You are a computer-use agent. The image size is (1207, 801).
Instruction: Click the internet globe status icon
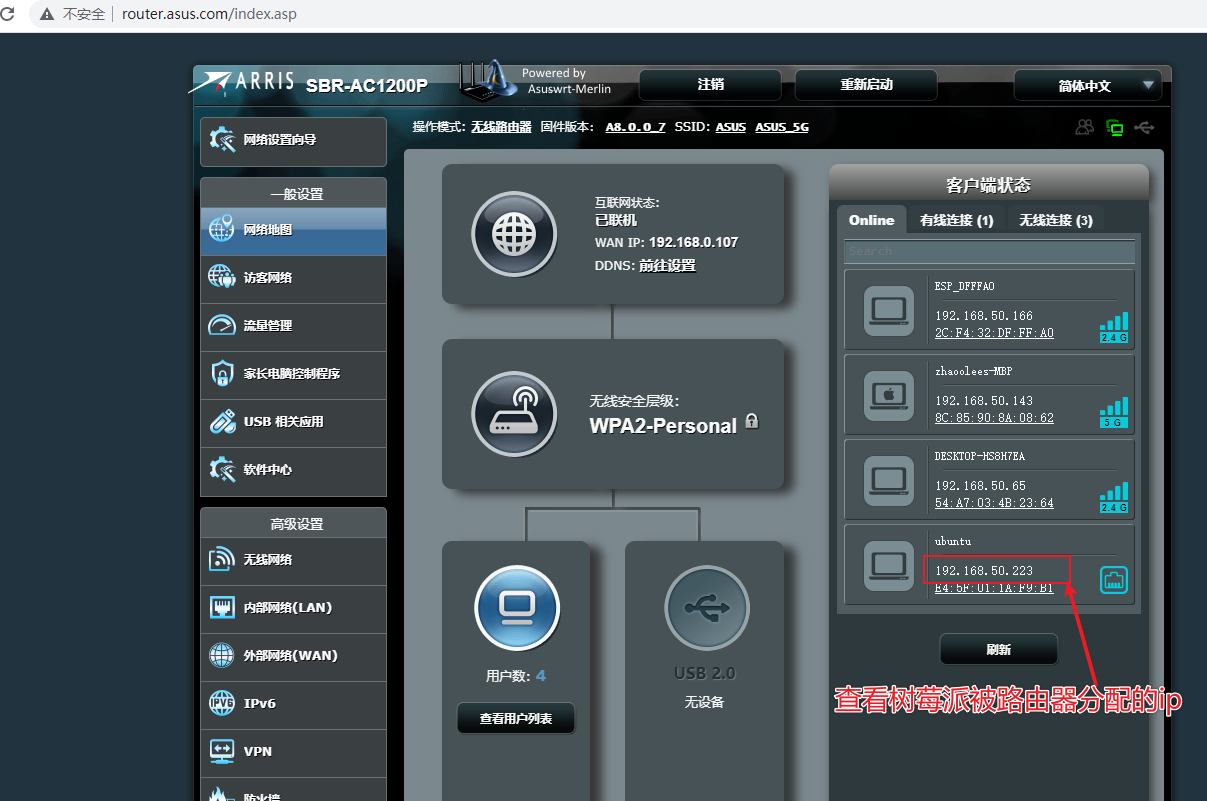(514, 234)
